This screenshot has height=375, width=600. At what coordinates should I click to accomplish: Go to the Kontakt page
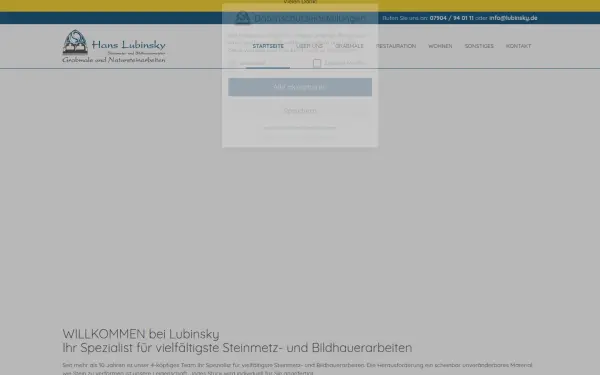[x=518, y=46]
